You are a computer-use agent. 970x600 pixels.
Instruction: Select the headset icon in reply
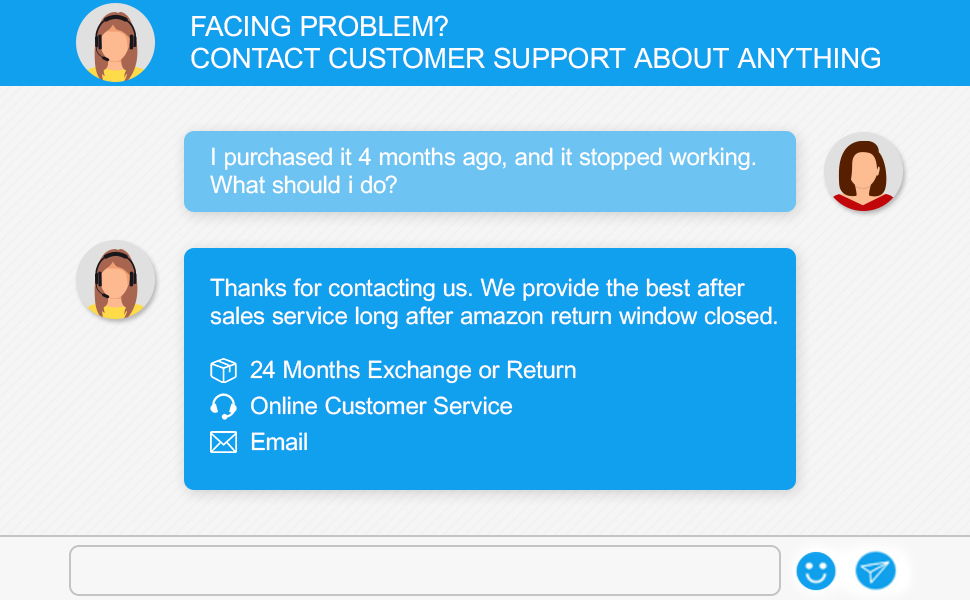[223, 406]
